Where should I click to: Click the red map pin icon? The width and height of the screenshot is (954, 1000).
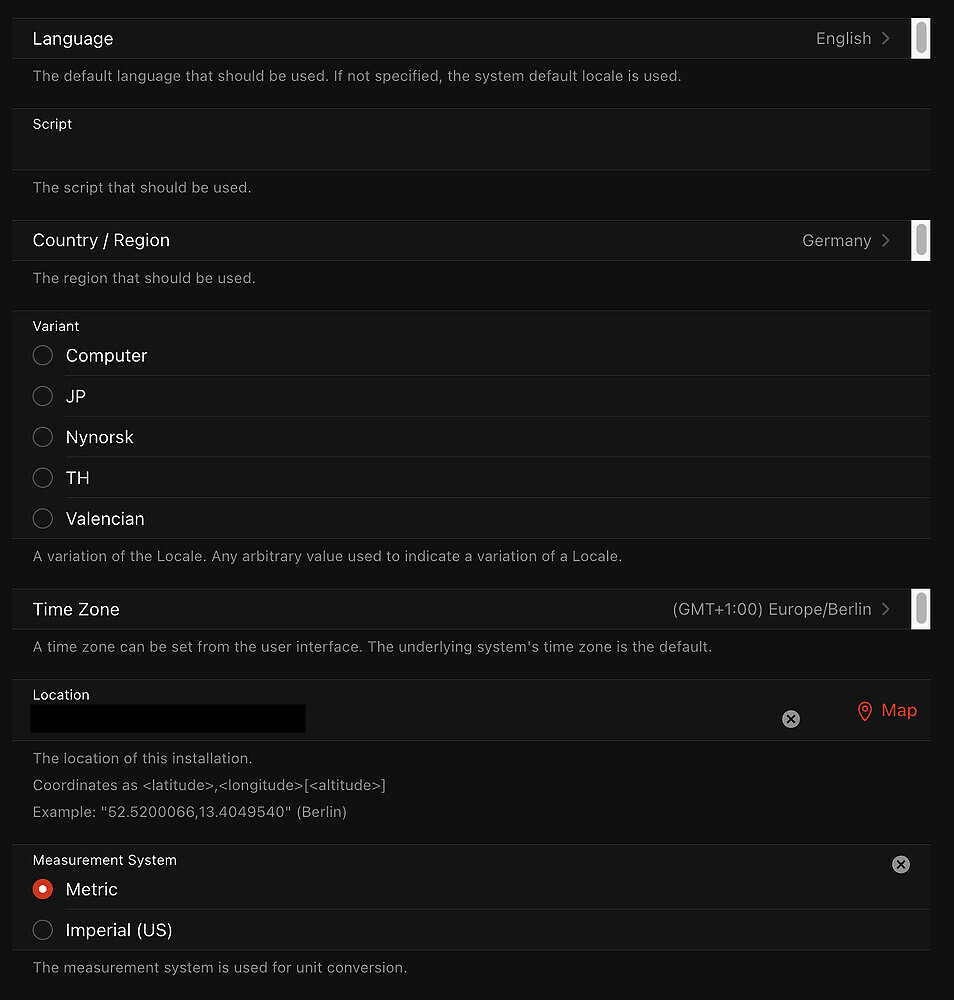[865, 711]
